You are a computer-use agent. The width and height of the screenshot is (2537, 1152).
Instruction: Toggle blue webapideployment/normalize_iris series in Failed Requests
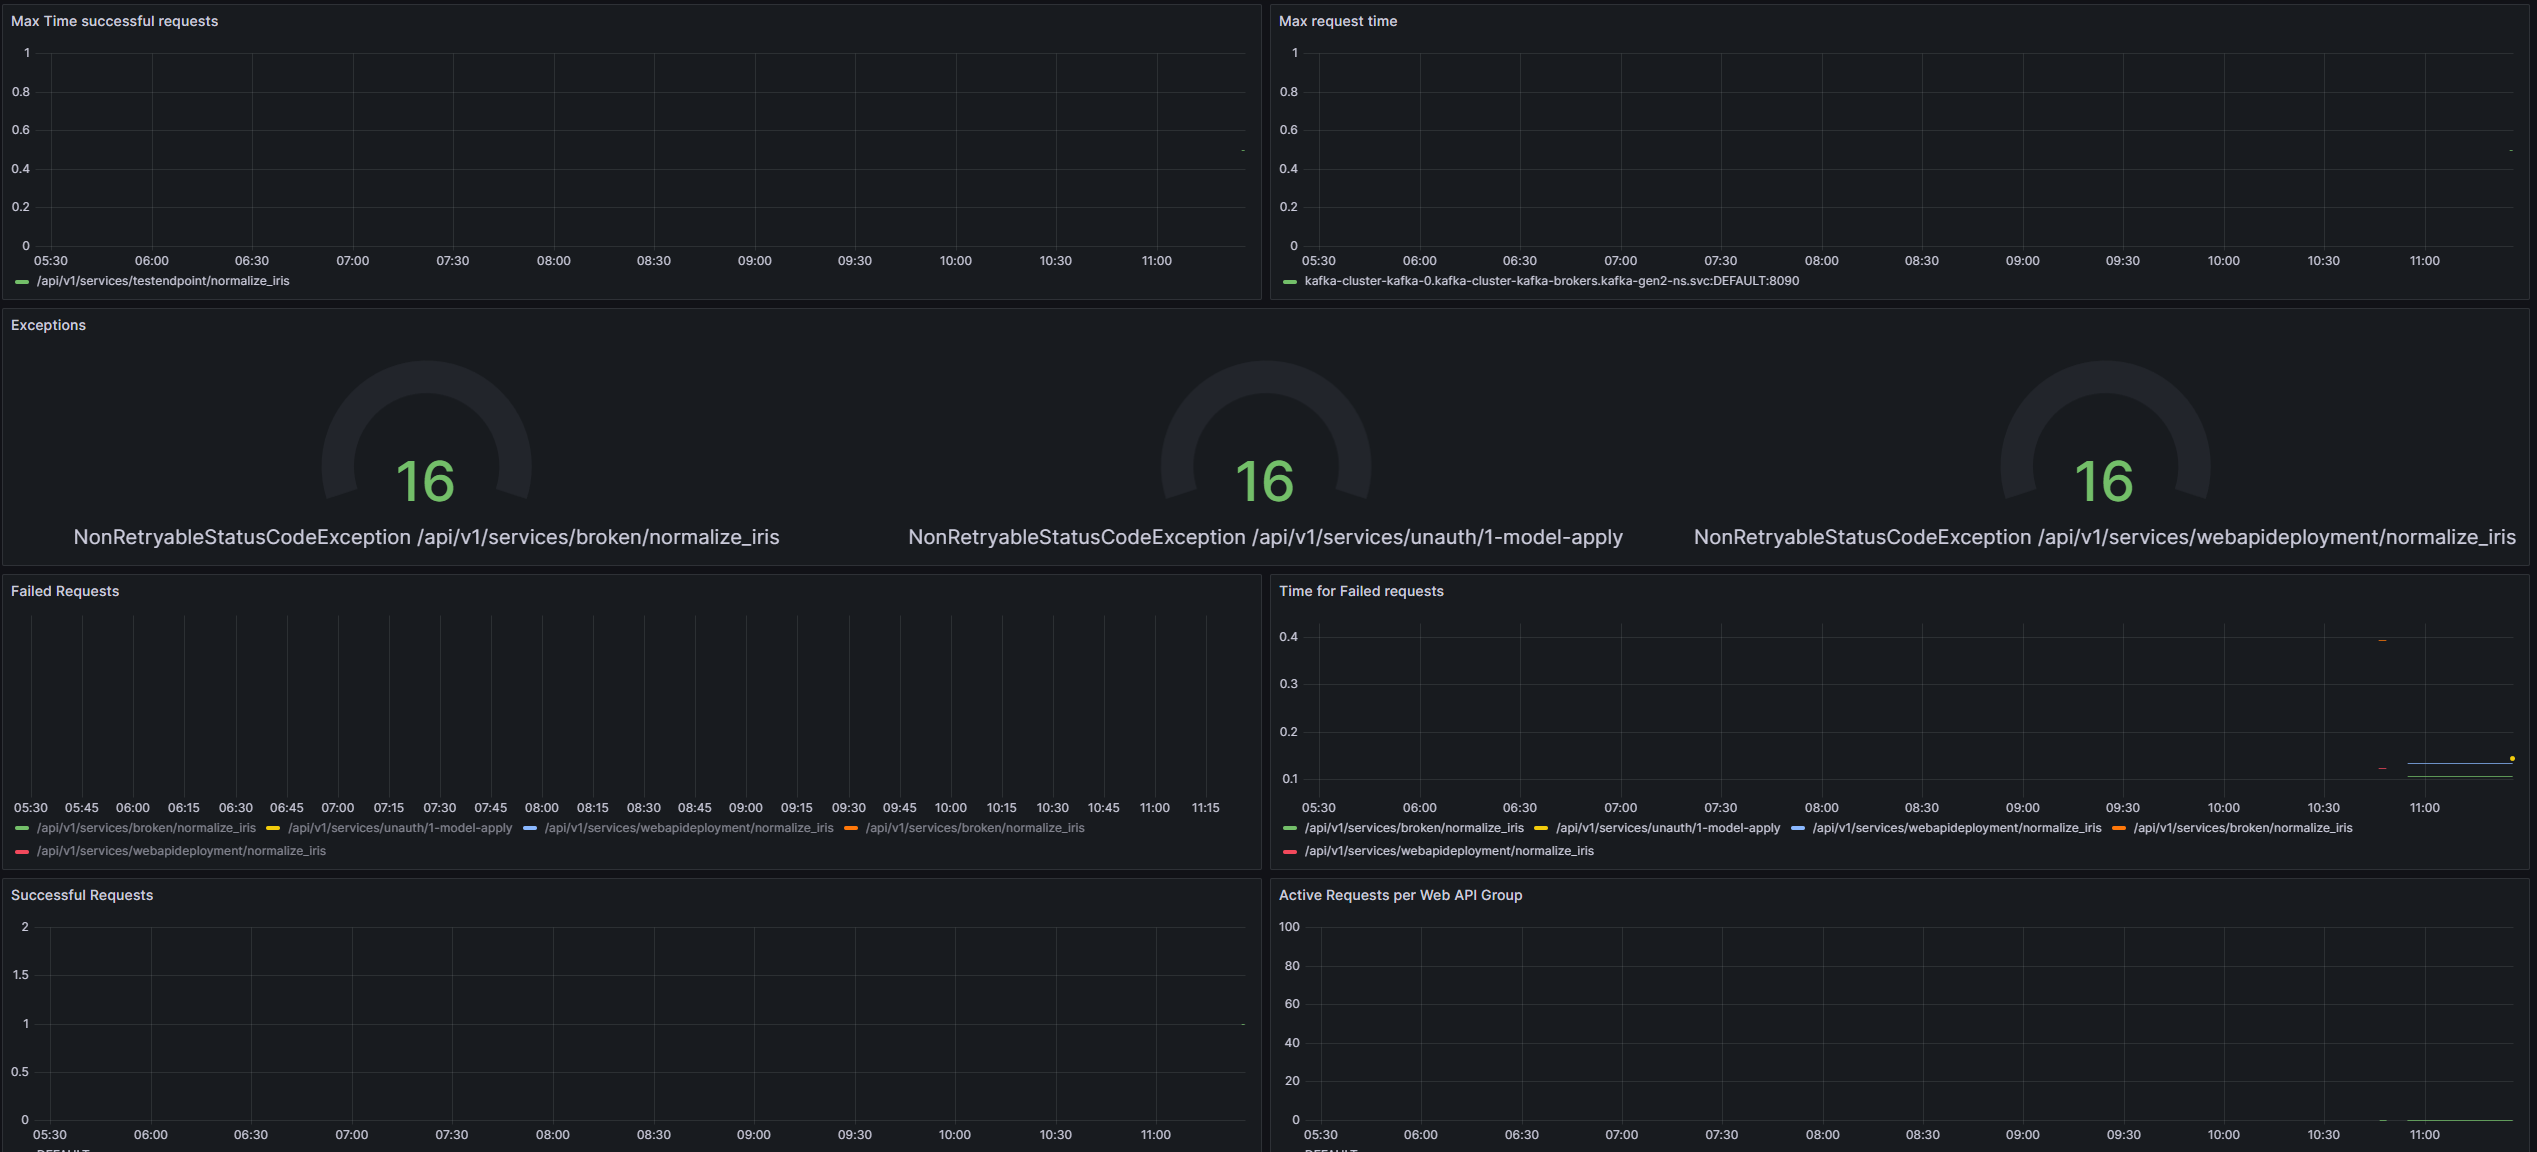click(688, 828)
